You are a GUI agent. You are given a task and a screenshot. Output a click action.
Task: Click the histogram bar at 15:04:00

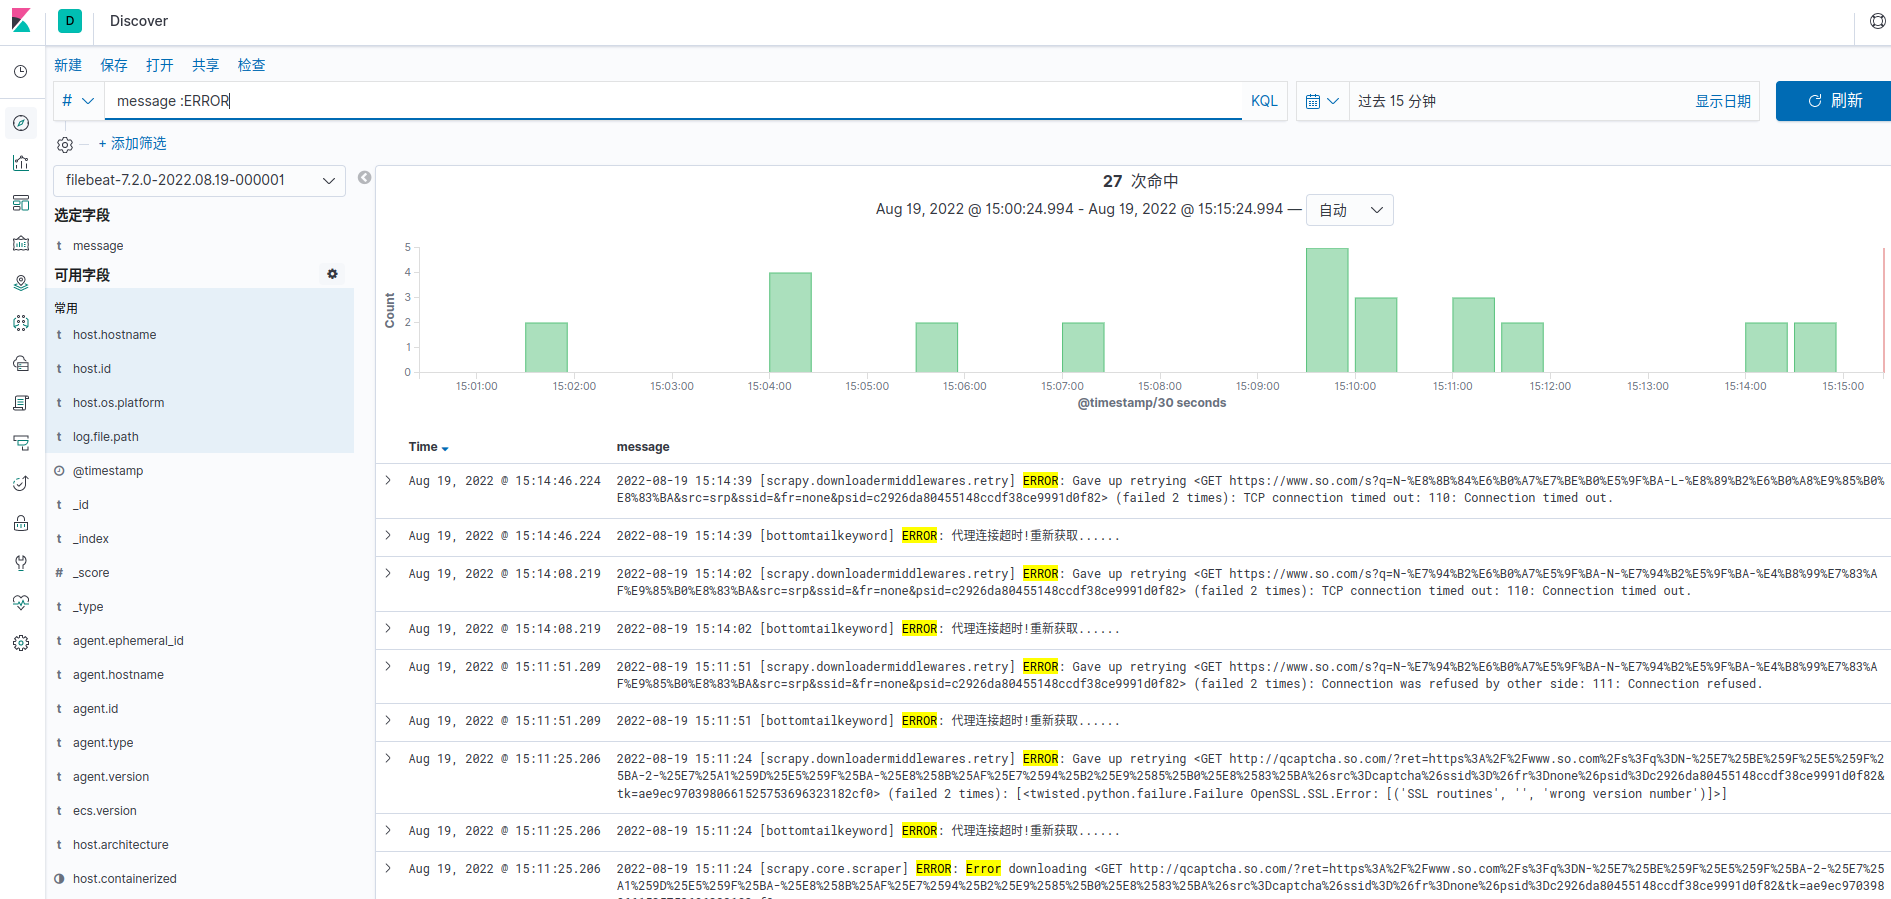(790, 322)
